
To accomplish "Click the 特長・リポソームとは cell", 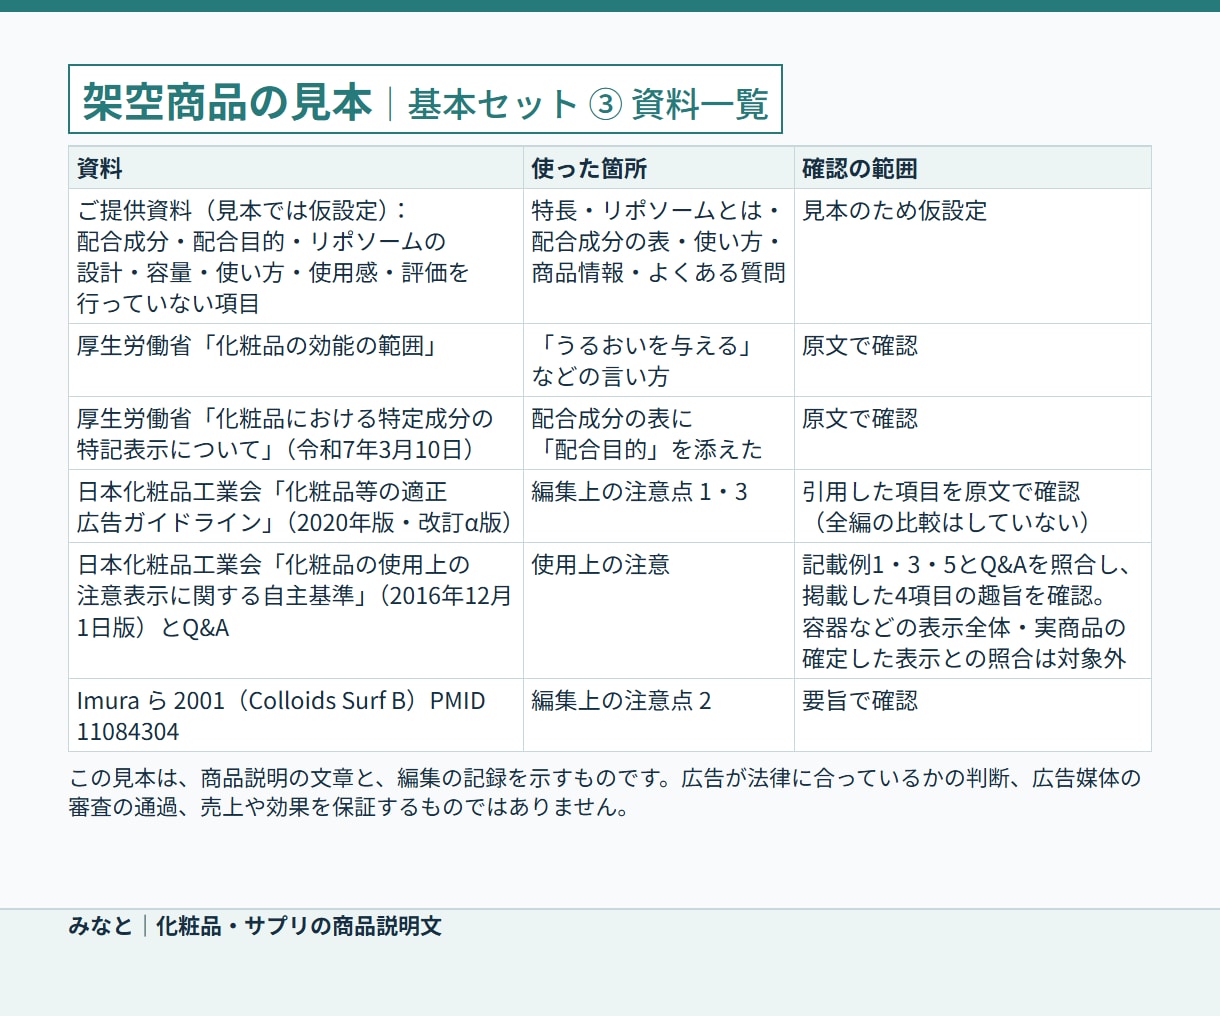I will click(659, 256).
